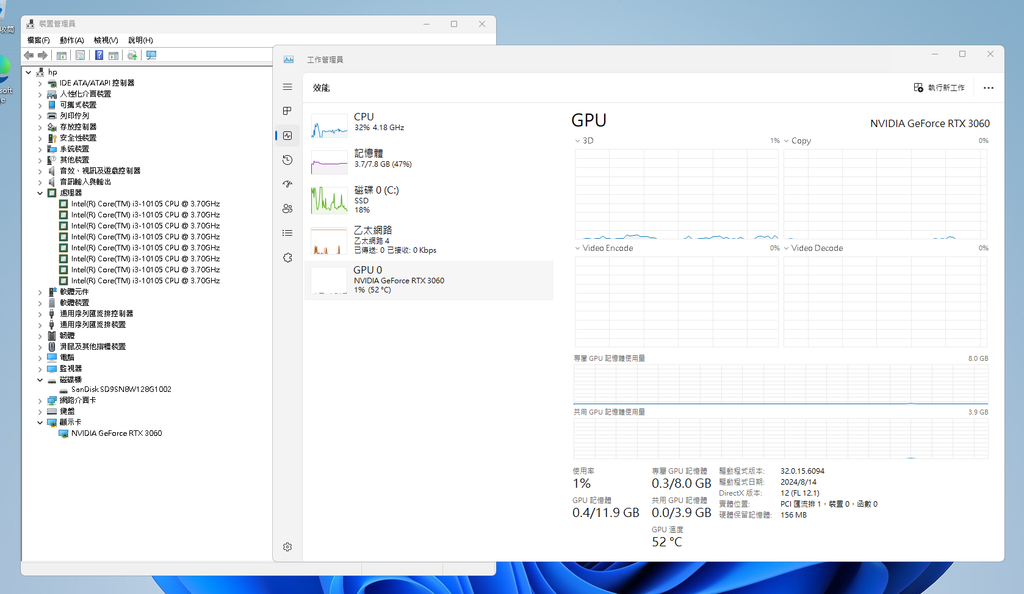The height and width of the screenshot is (594, 1024).
Task: Open 說明(H) menu in Device Manager
Action: click(x=140, y=40)
